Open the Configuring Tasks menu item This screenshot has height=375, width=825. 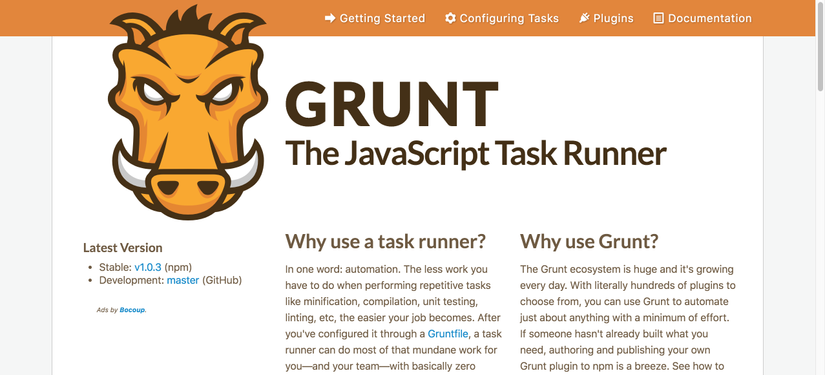click(x=502, y=18)
